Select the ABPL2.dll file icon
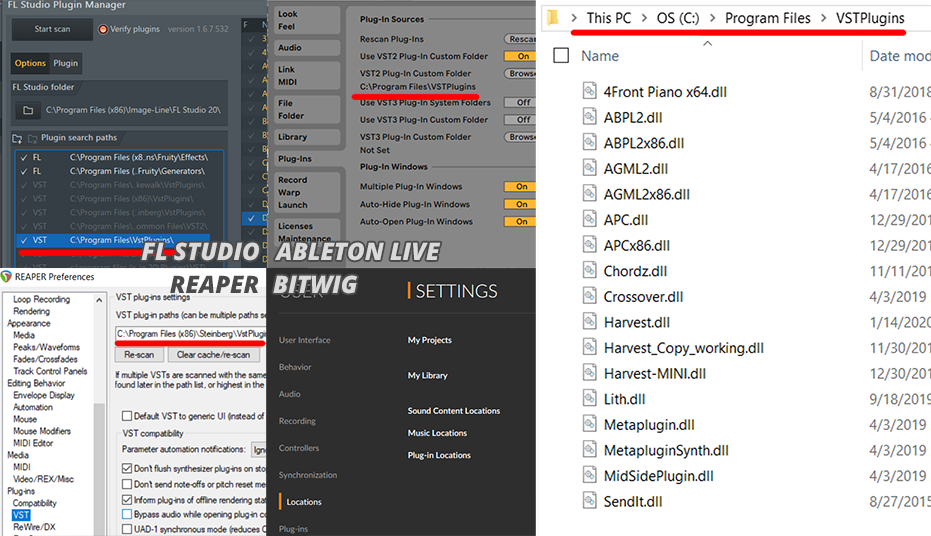 [589, 116]
